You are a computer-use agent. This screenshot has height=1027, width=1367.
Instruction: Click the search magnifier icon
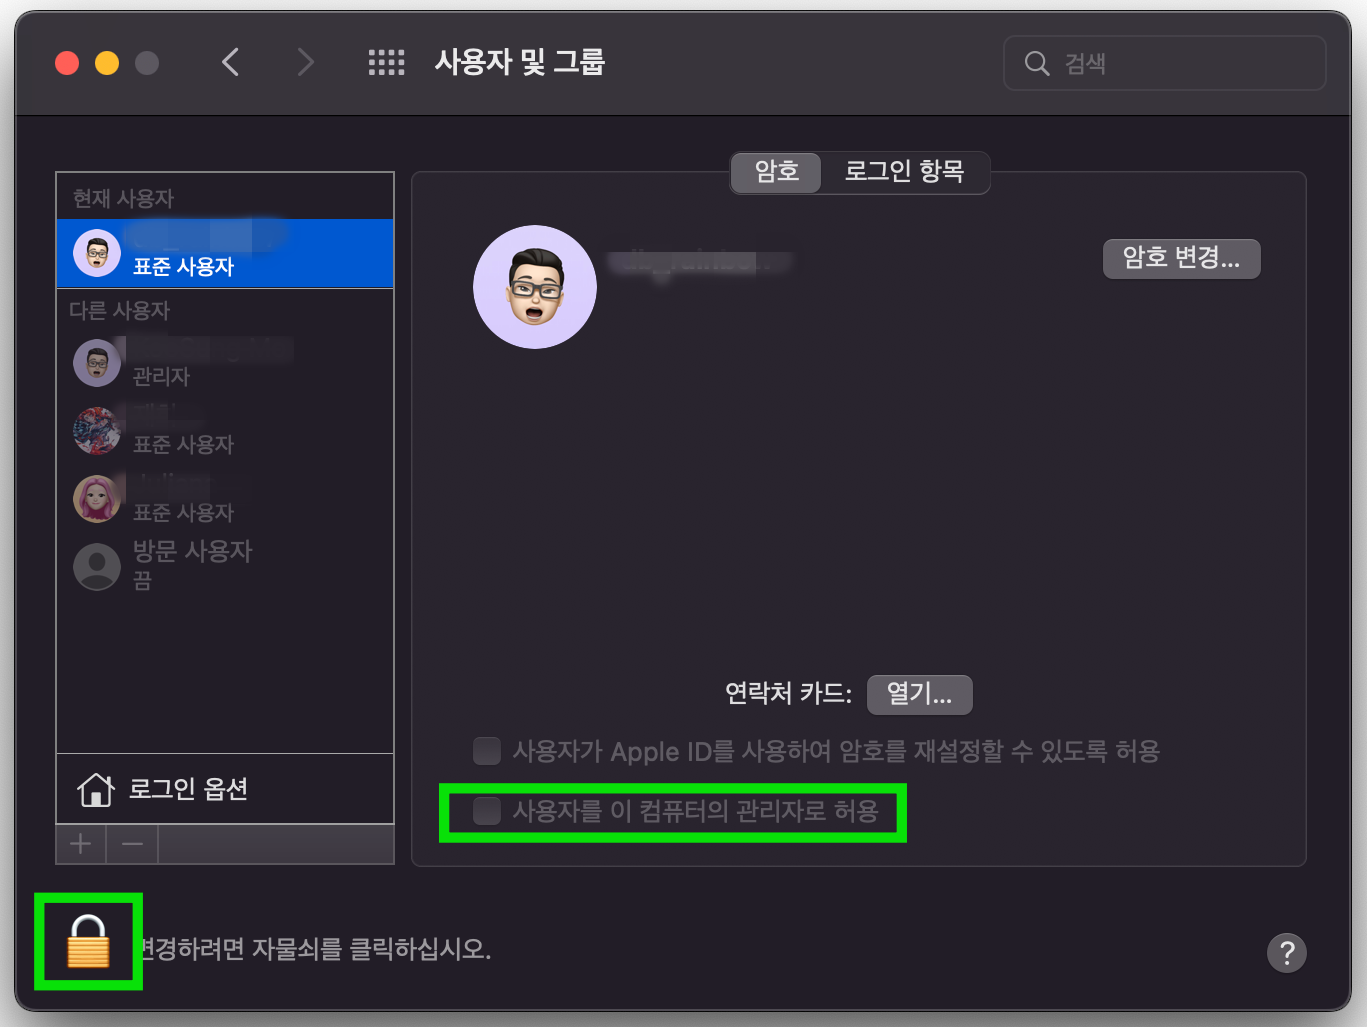pyautogui.click(x=1037, y=64)
